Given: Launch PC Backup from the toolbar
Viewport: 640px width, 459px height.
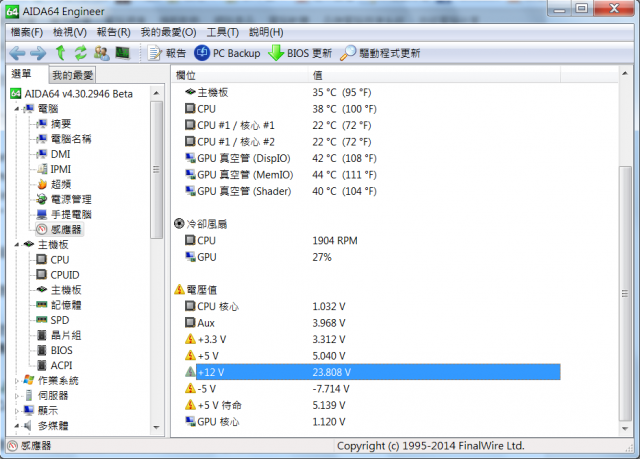Looking at the screenshot, I should click(227, 53).
